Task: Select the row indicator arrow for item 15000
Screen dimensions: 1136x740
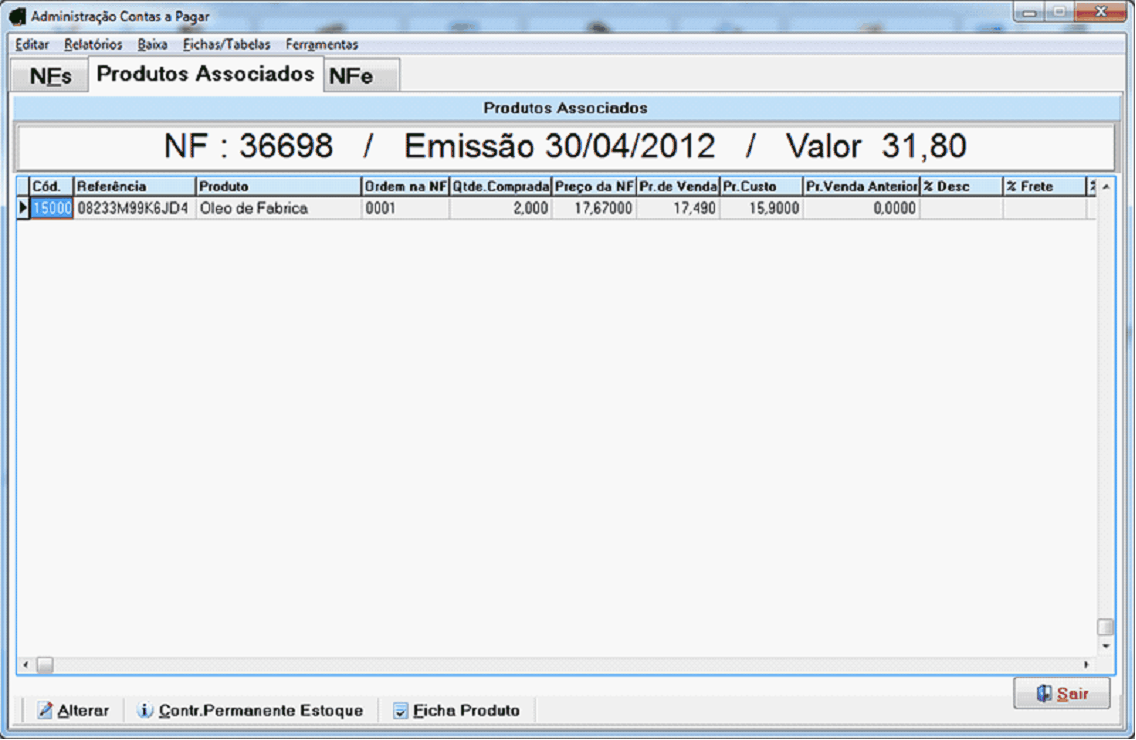Action: click(23, 208)
